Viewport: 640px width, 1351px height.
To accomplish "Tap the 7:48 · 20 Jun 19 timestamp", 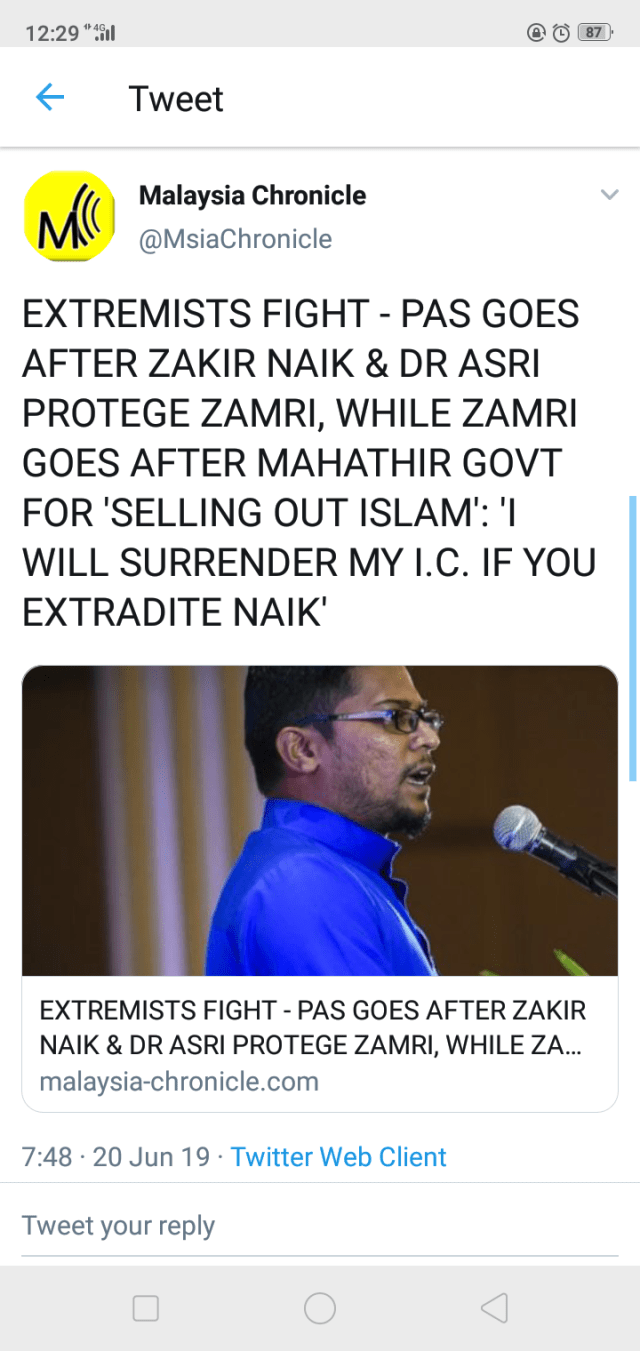I will coord(116,1157).
